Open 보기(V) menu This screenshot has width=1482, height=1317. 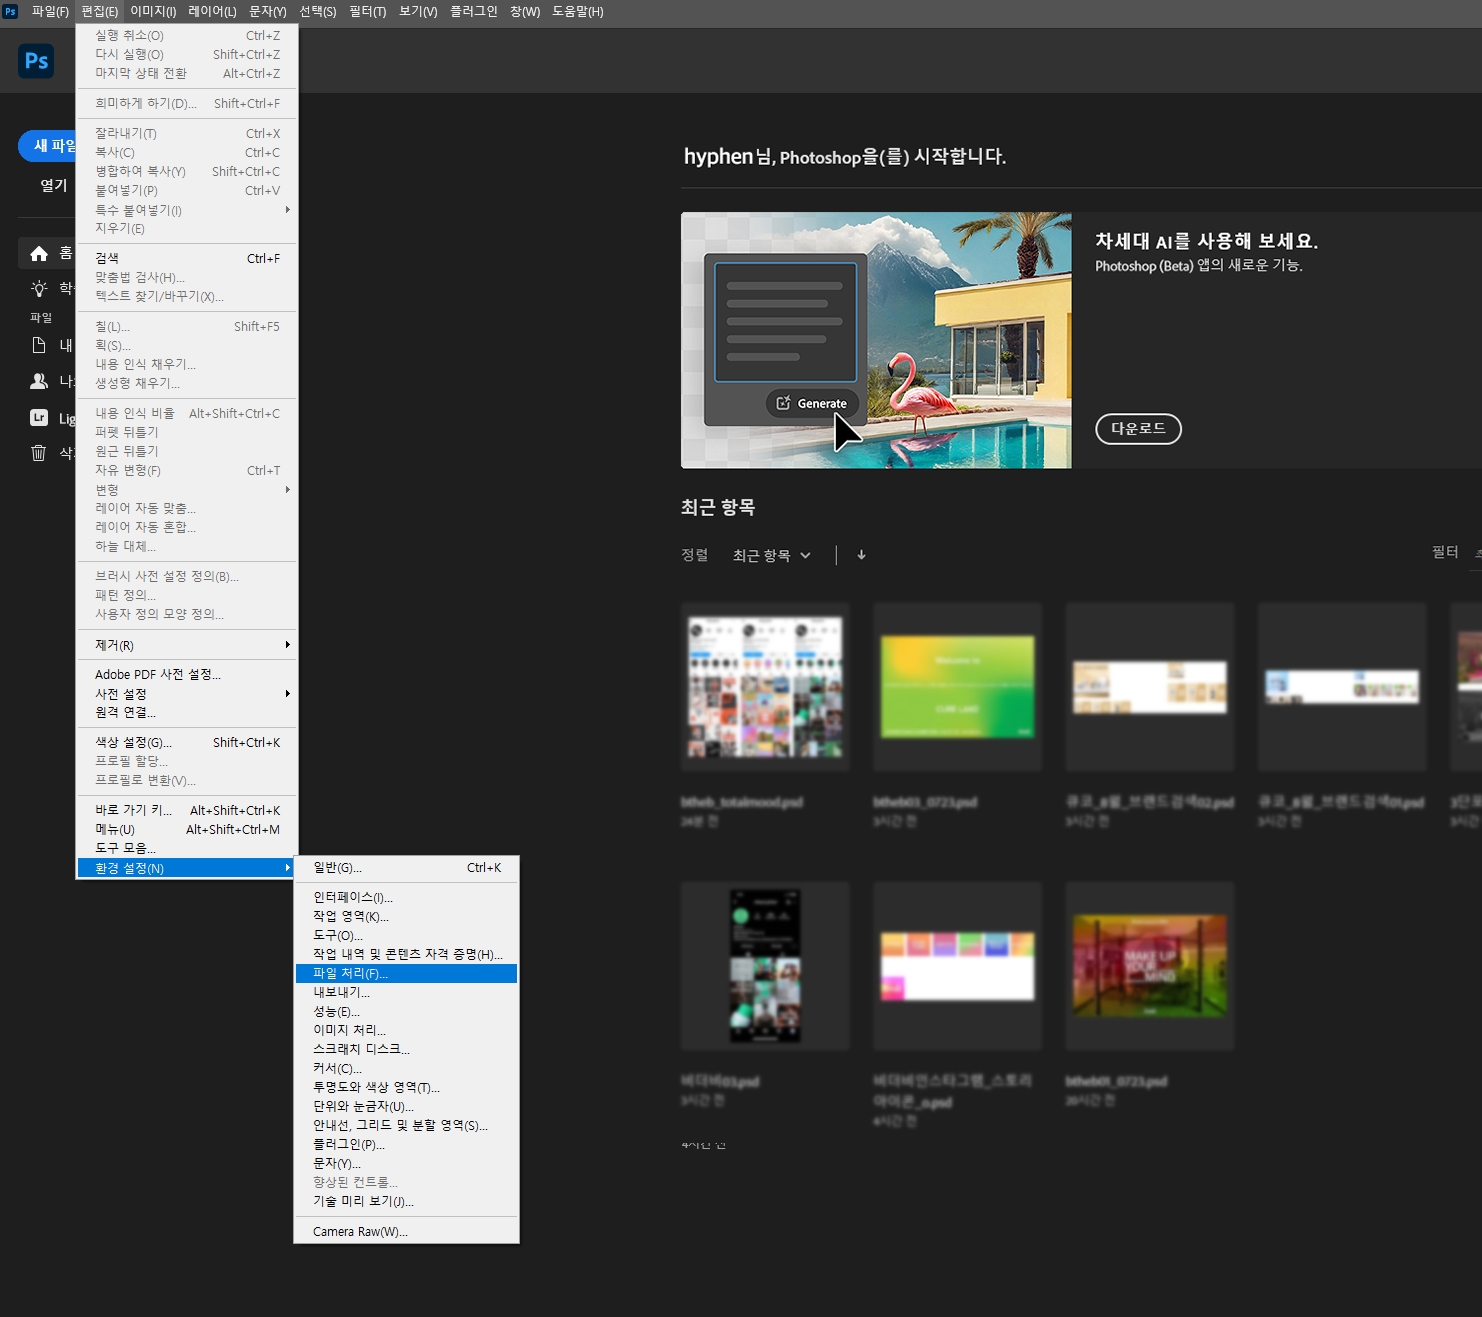418,11
